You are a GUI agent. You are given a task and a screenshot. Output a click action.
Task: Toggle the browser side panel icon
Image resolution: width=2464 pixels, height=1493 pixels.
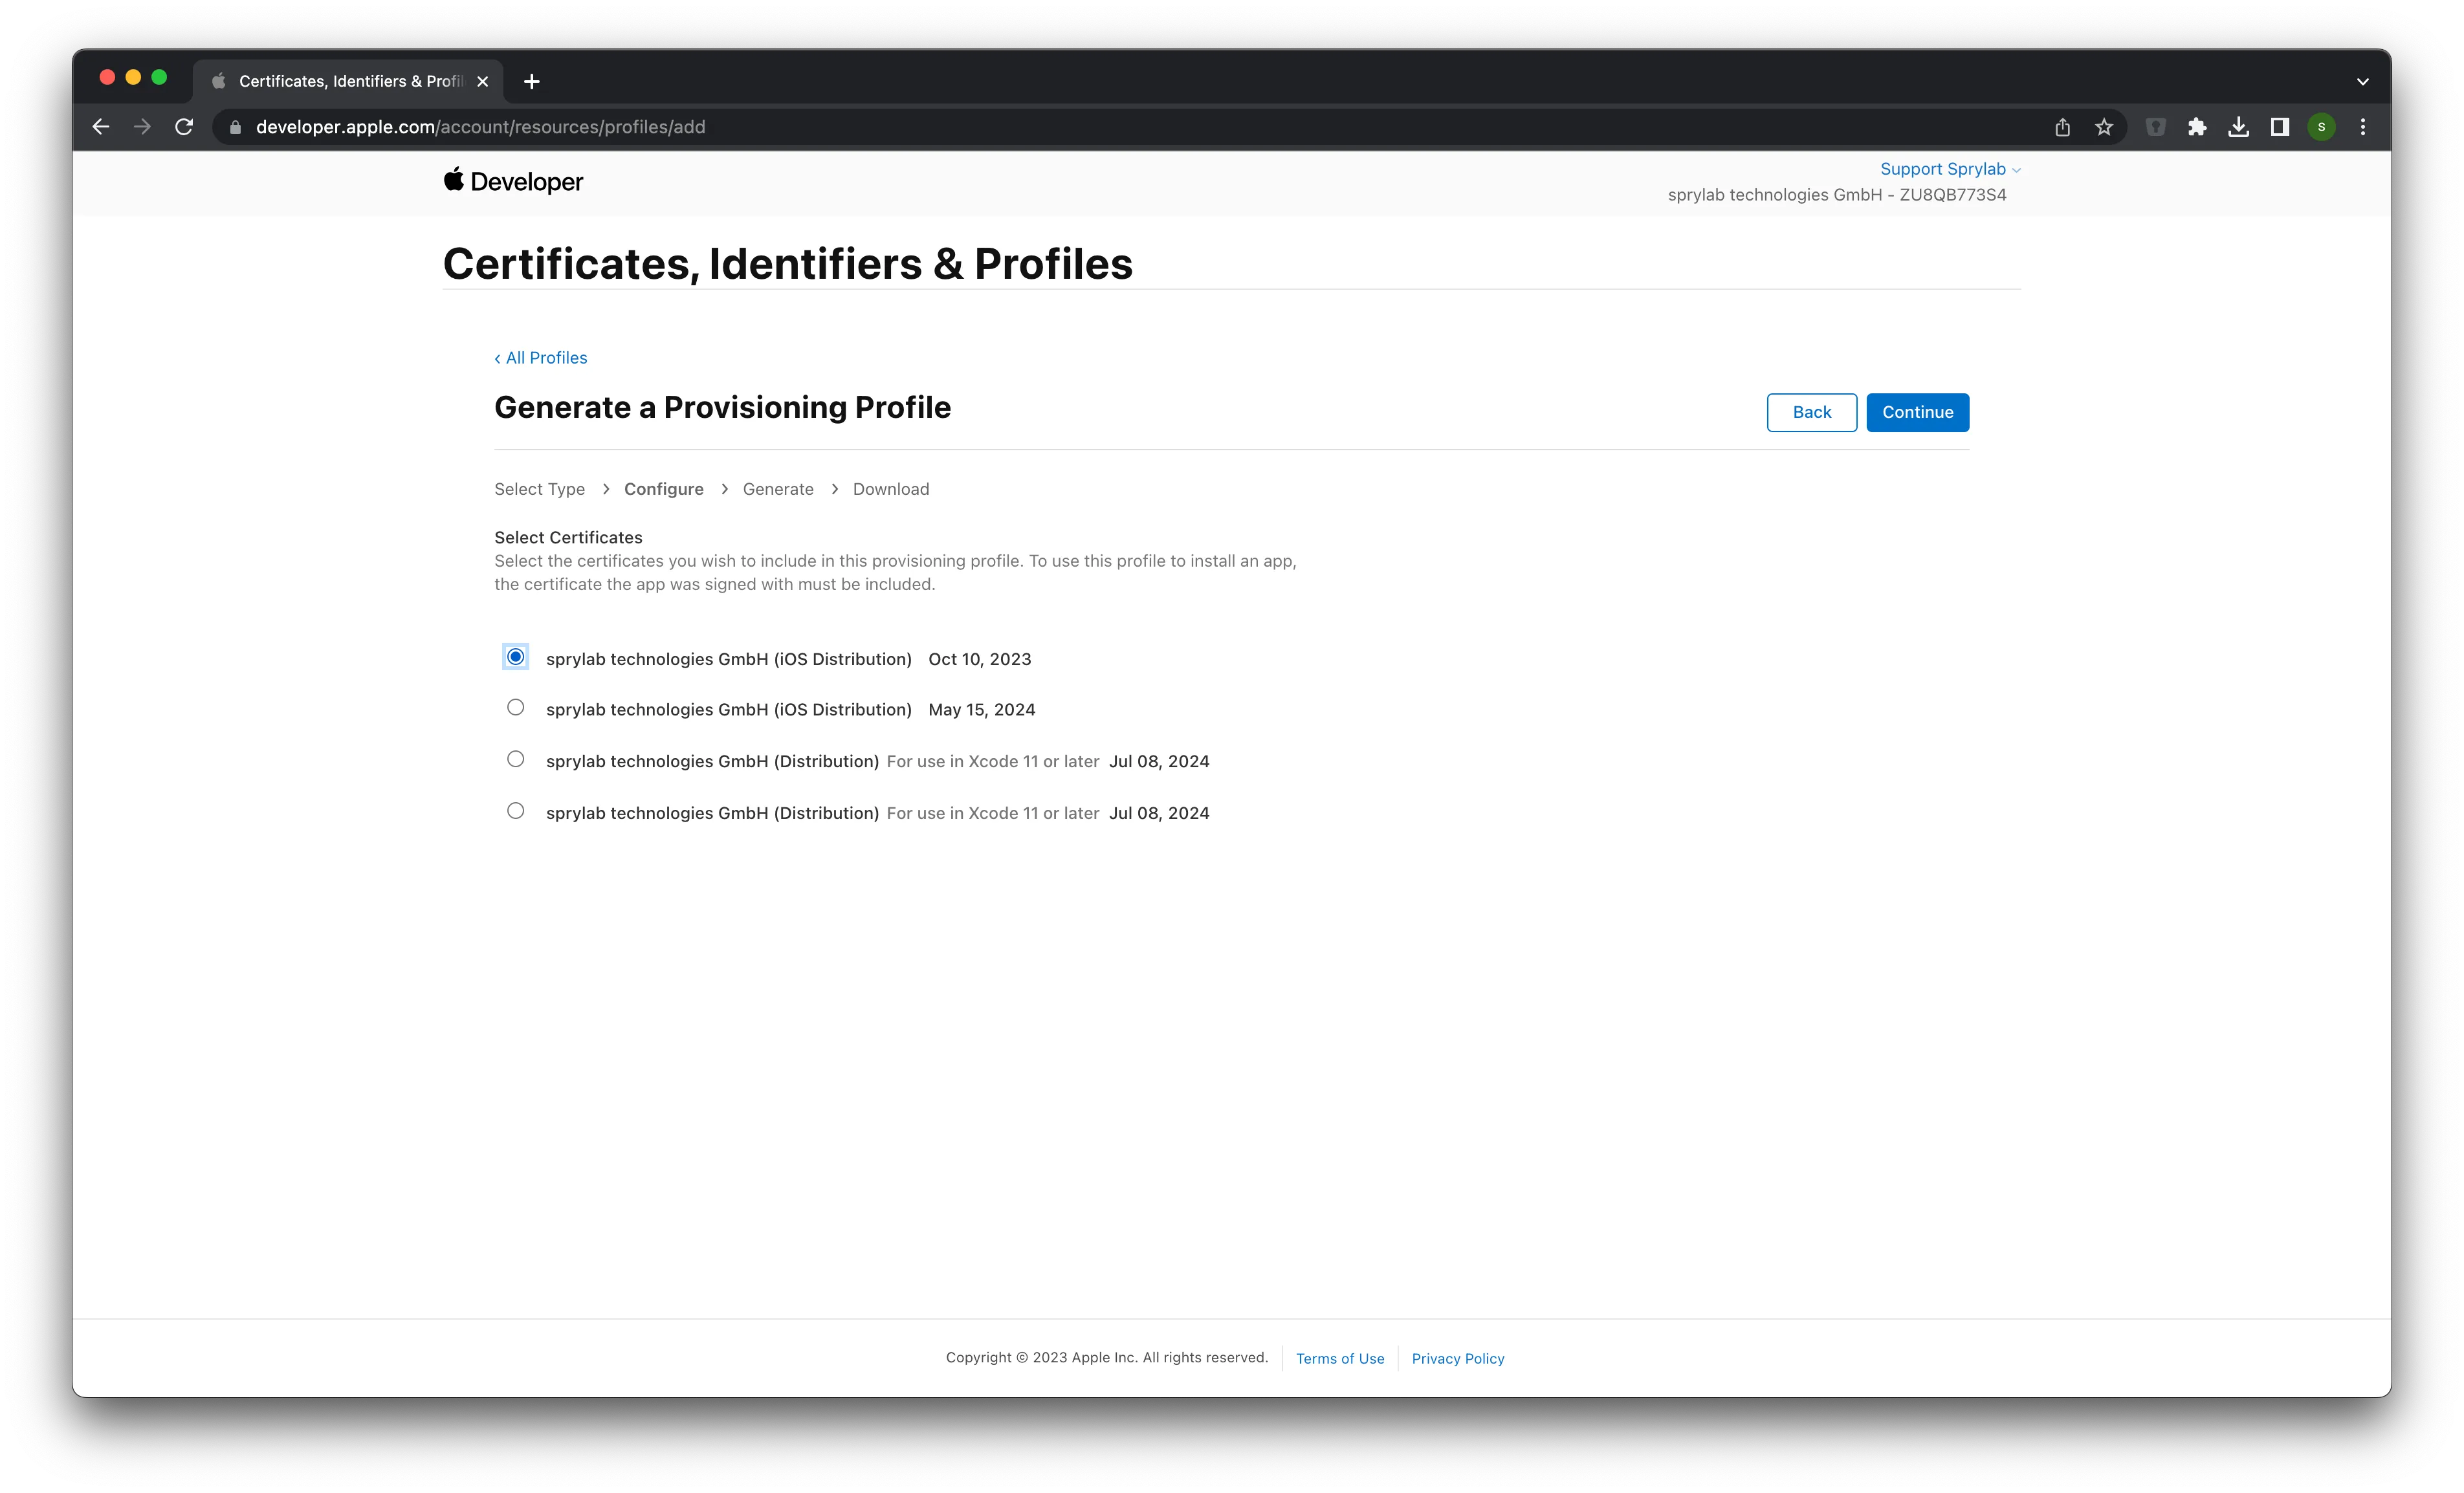click(2280, 127)
